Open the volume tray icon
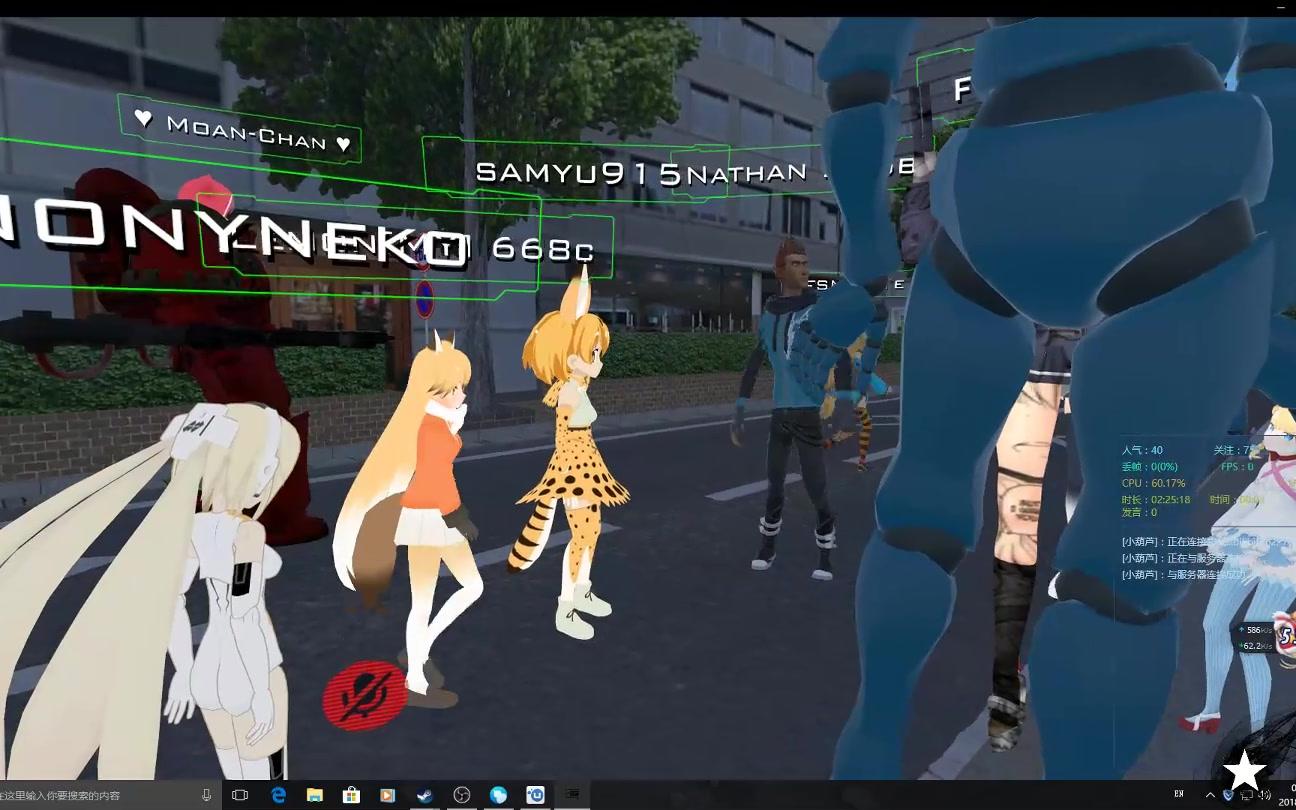Viewport: 1296px width, 810px height. pyautogui.click(x=1264, y=796)
